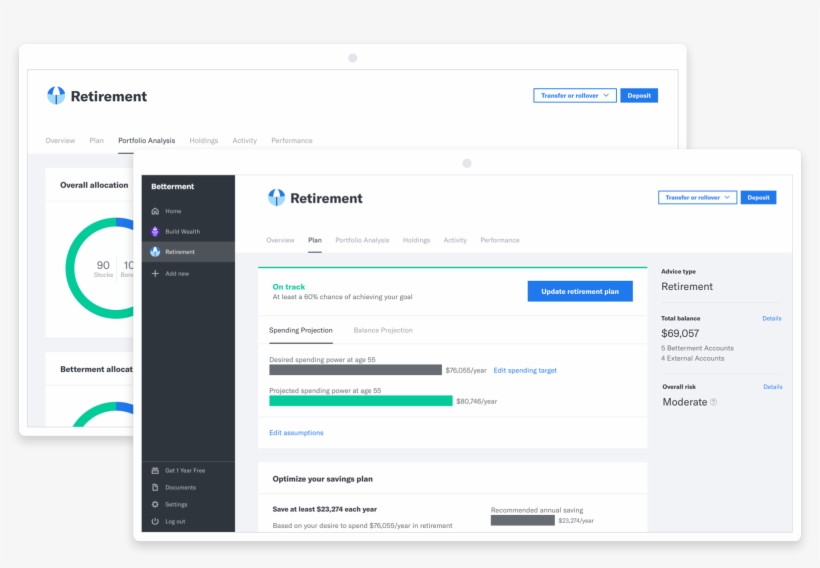The height and width of the screenshot is (568, 820).
Task: Click the Betterment brand name in sidebar
Action: click(173, 186)
